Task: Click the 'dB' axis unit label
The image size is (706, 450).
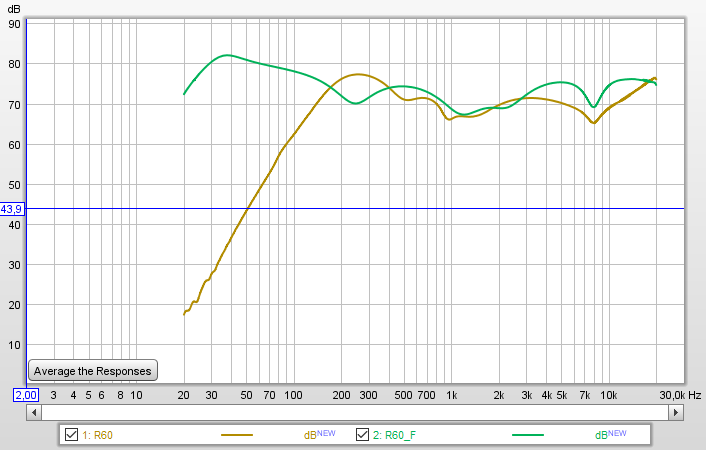Action: [14, 9]
